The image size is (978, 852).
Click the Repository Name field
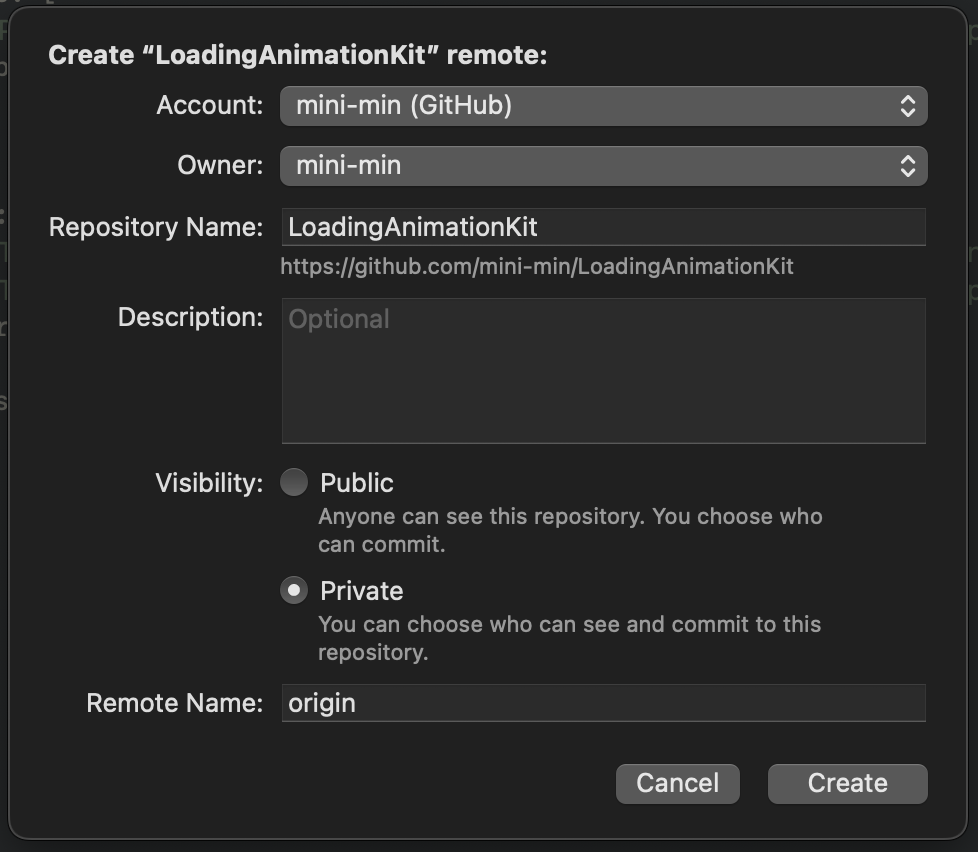(603, 227)
